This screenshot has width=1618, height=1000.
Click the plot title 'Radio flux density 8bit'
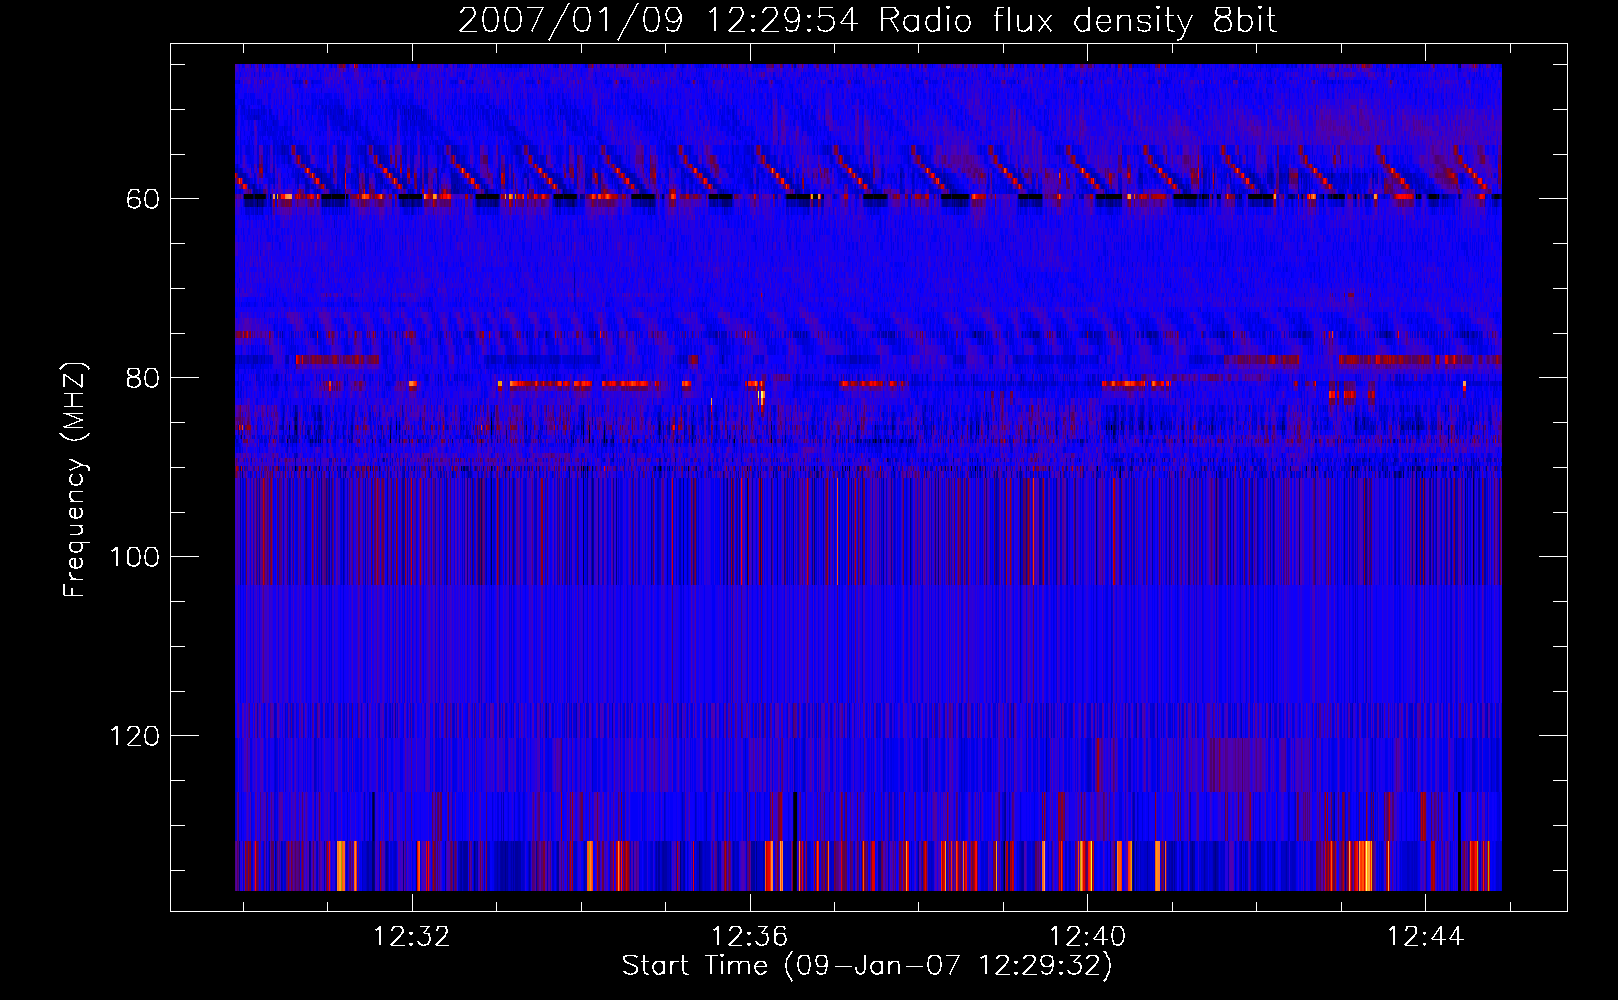click(1077, 21)
